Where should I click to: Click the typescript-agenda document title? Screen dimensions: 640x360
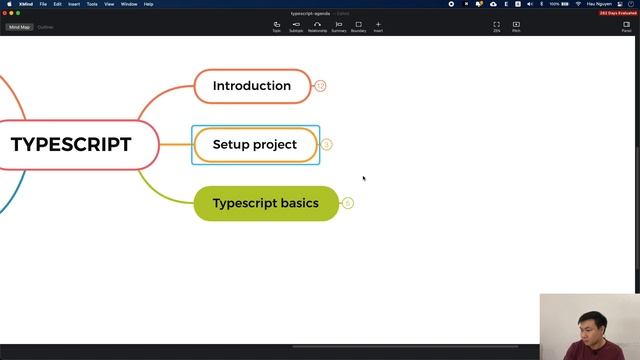[310, 13]
